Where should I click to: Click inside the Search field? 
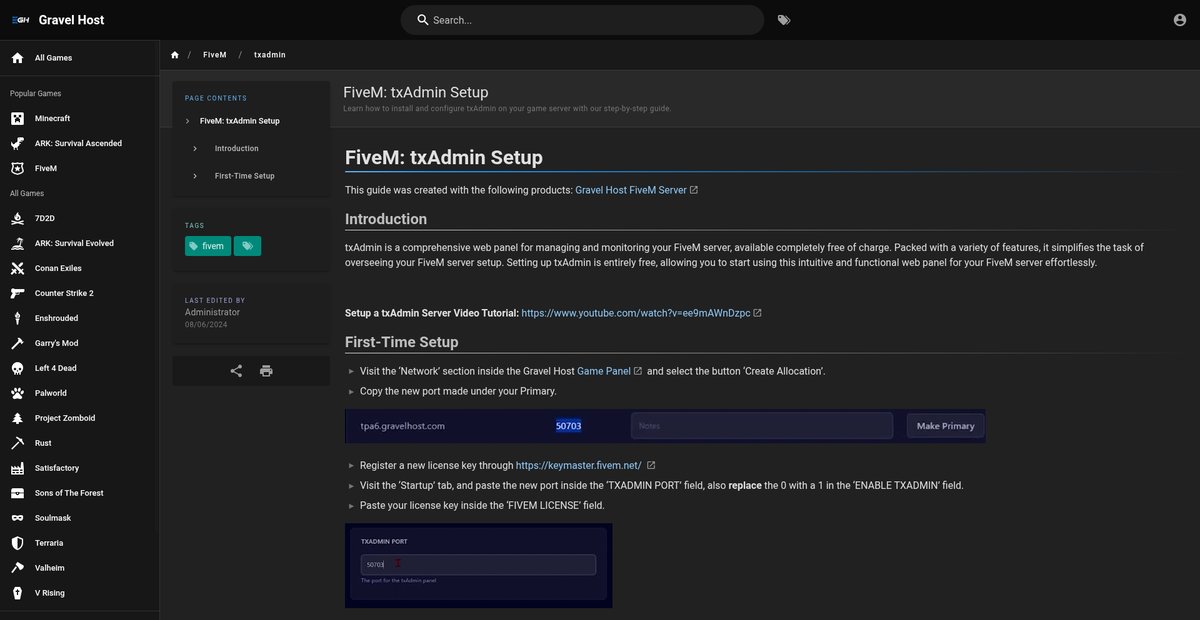582,20
